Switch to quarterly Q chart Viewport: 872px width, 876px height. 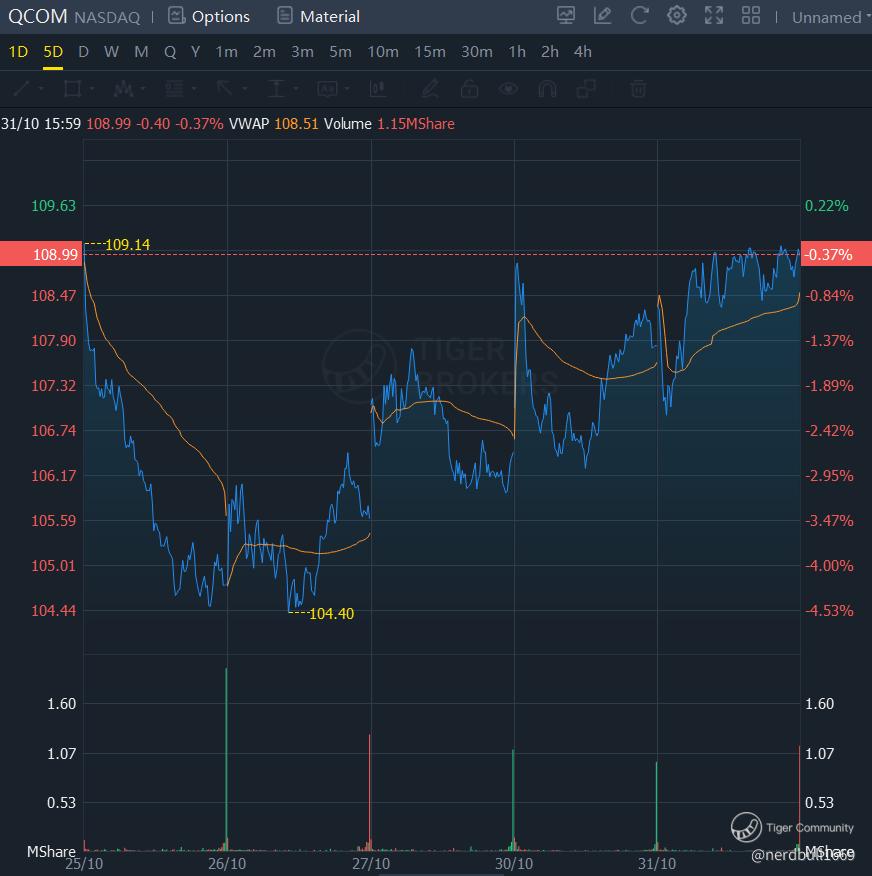(x=170, y=52)
